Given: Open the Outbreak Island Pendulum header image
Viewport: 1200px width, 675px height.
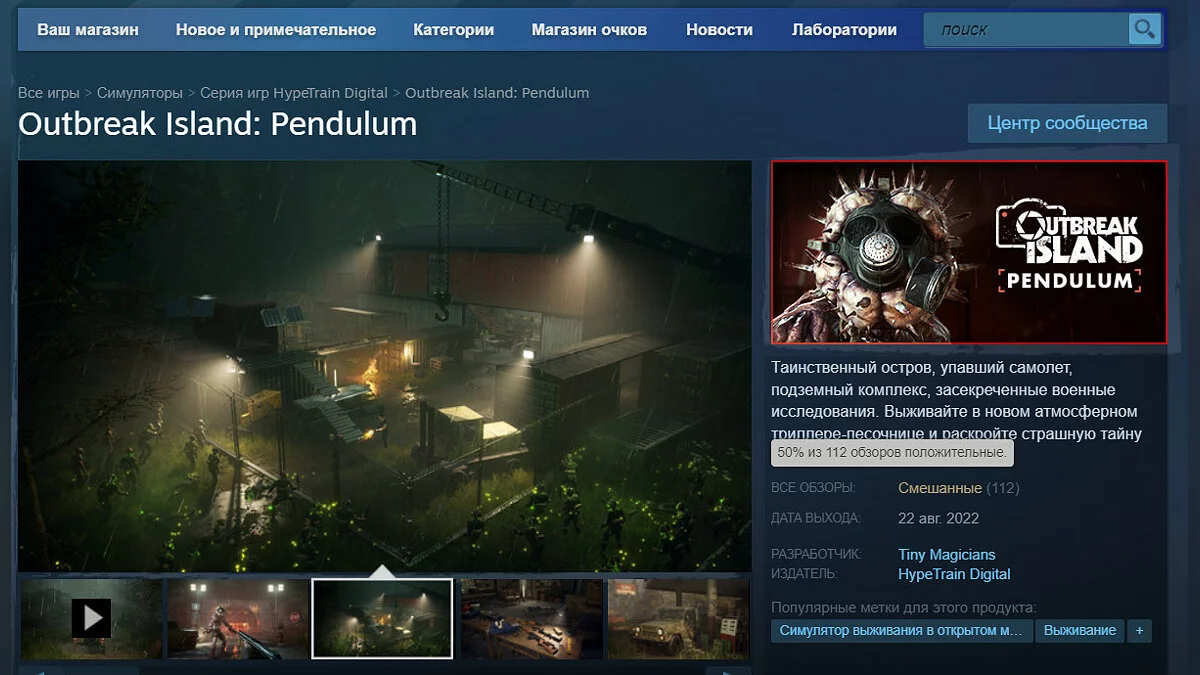Looking at the screenshot, I should pos(968,252).
